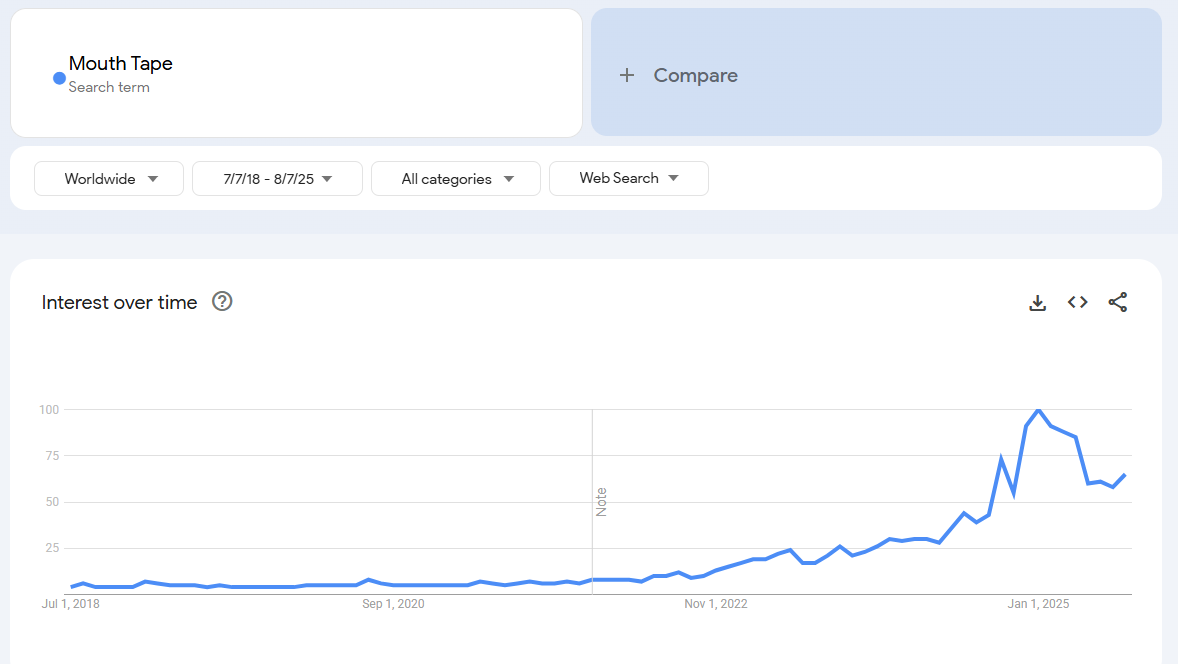The height and width of the screenshot is (664, 1178).
Task: Select the Nov 1, 2022 axis label
Action: click(x=715, y=604)
